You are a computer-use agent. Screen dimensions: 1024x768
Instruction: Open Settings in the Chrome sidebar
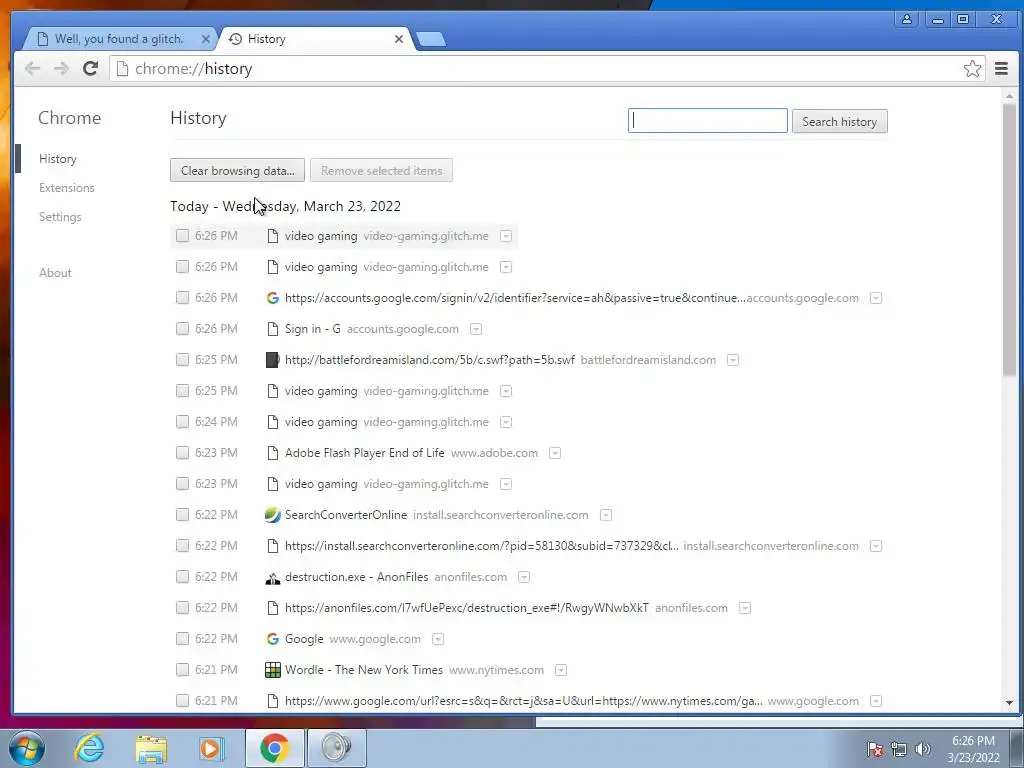(60, 217)
